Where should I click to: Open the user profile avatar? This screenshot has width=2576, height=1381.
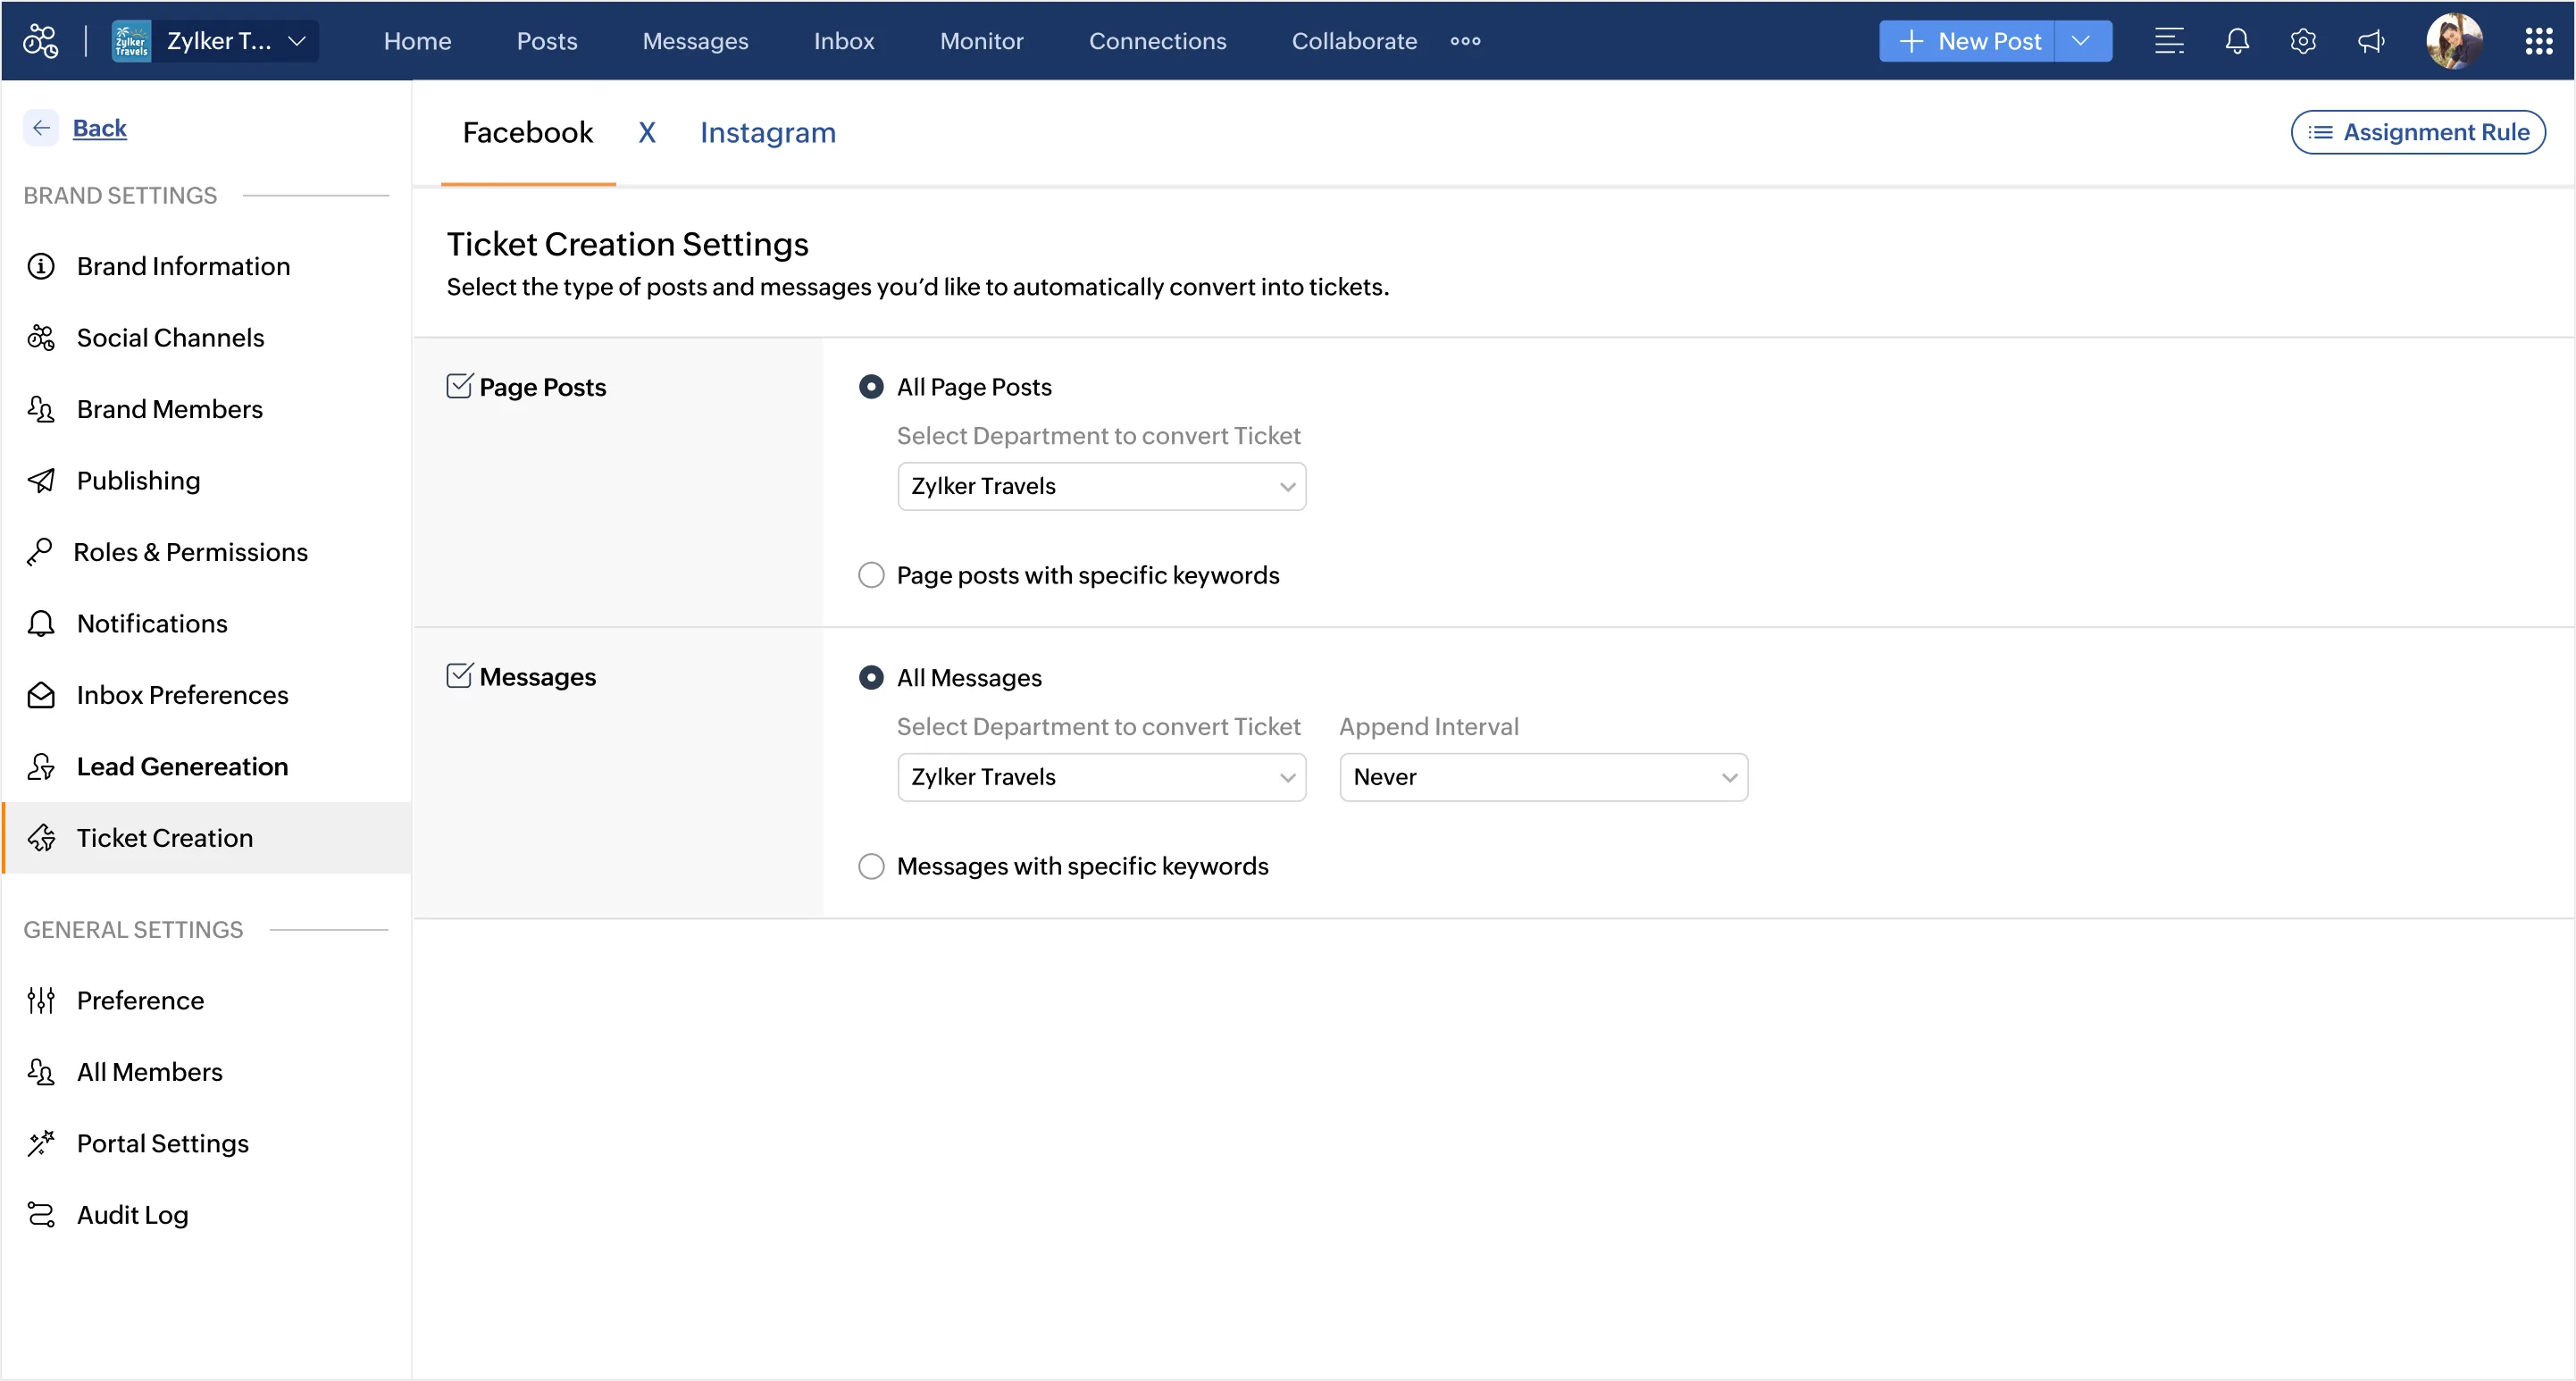2454,41
